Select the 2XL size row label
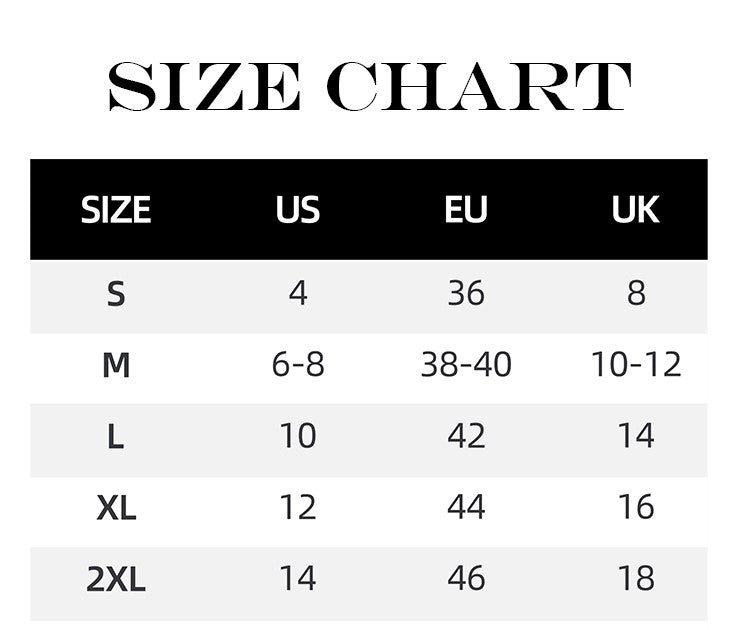The width and height of the screenshot is (737, 630). [116, 579]
